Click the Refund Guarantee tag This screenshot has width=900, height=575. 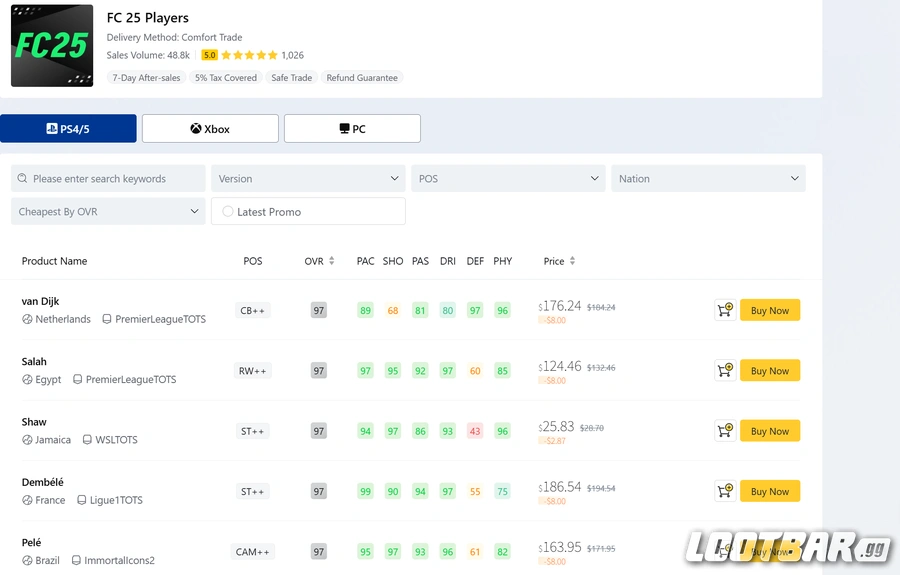(362, 78)
